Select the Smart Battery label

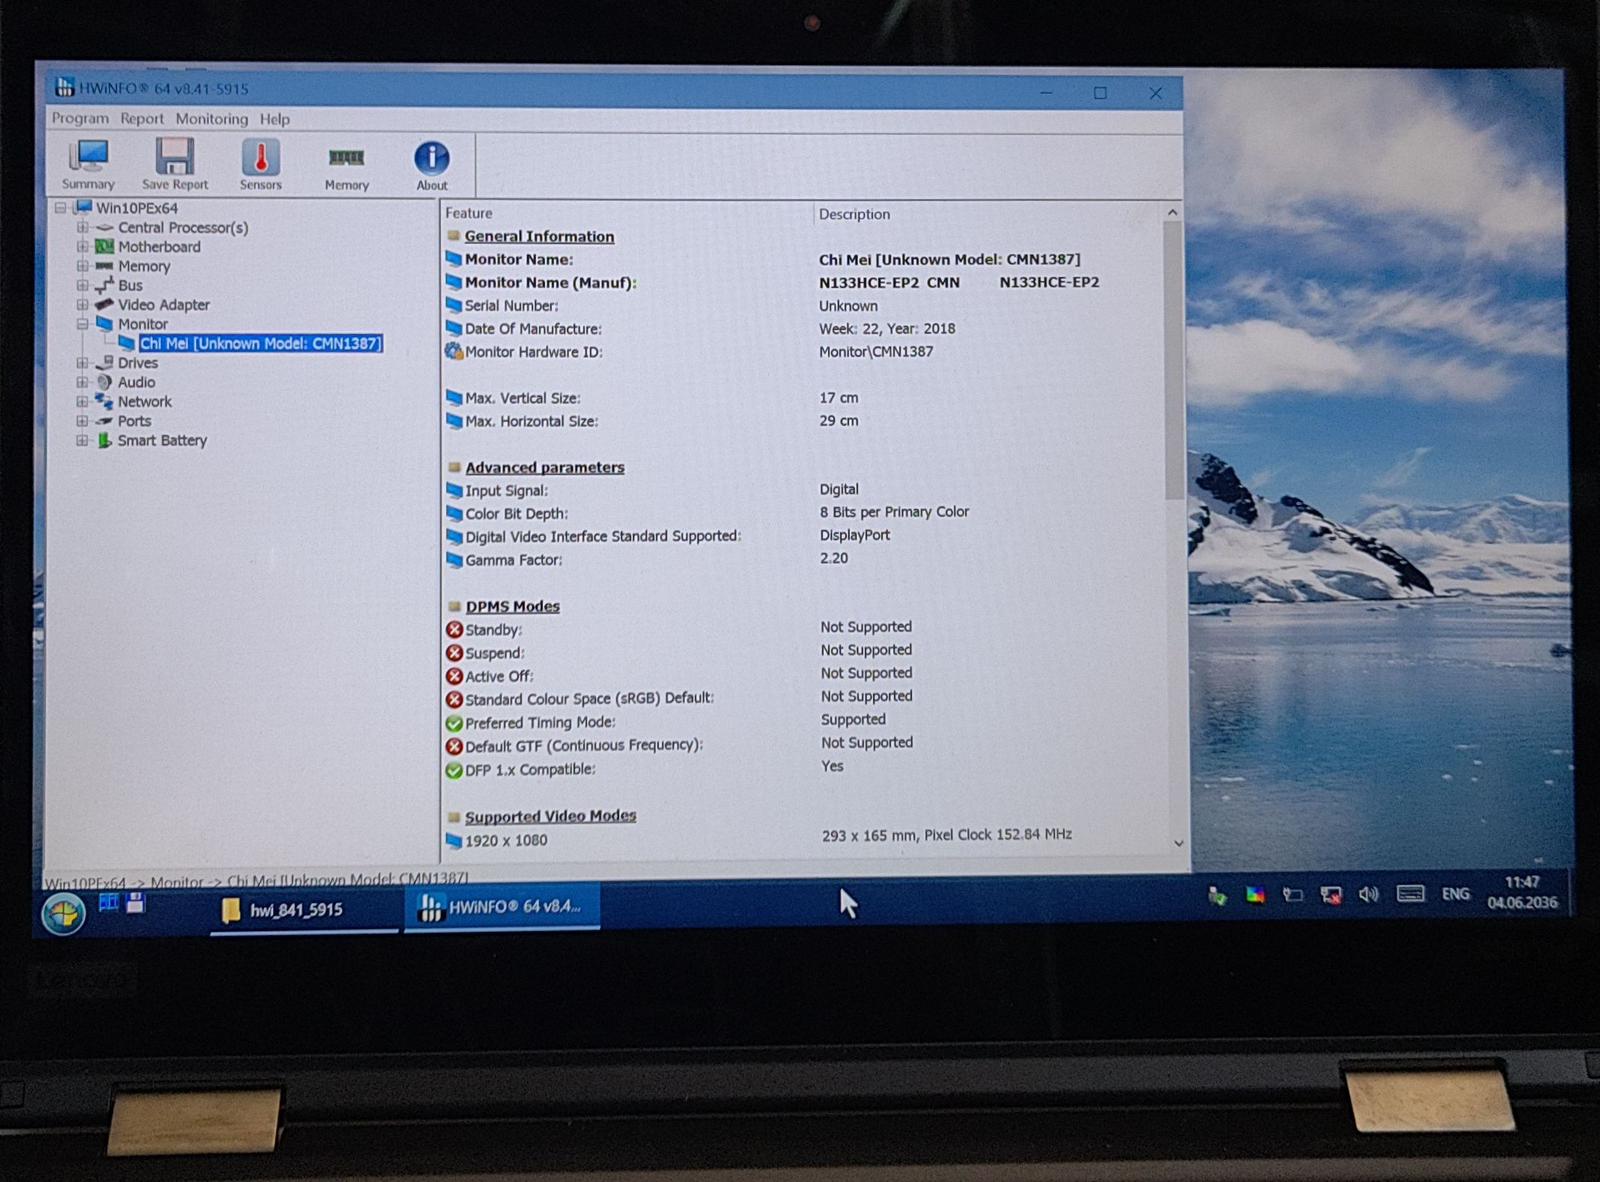click(x=162, y=440)
